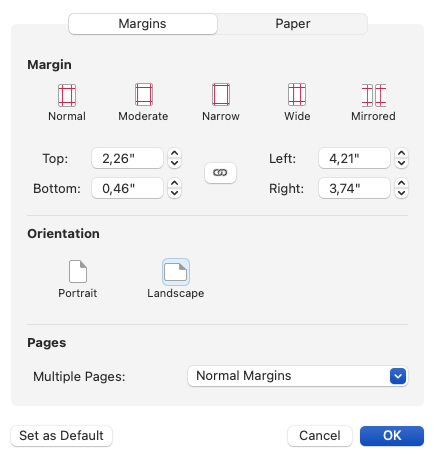The width and height of the screenshot is (438, 459).
Task: Apply the Narrow margin preset
Action: pos(221,95)
